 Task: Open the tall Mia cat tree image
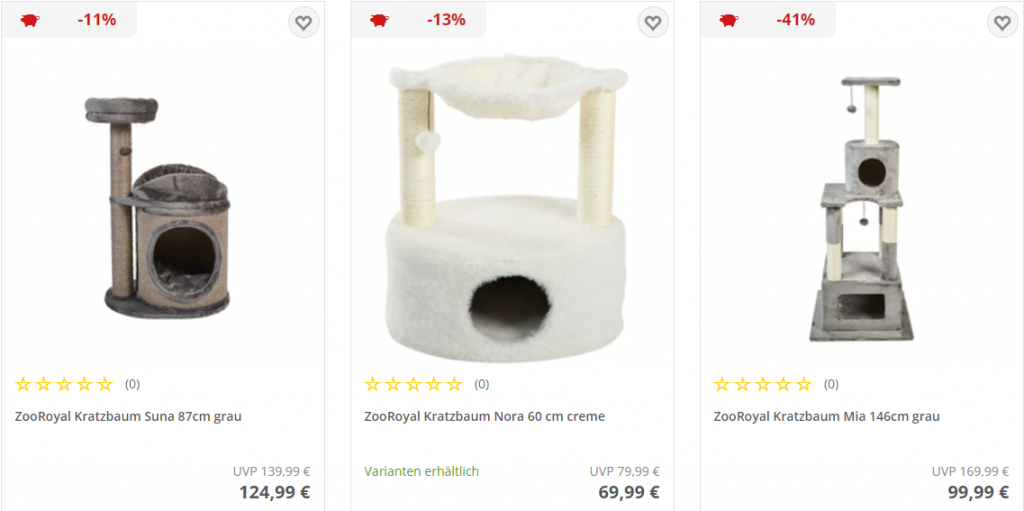tap(861, 209)
